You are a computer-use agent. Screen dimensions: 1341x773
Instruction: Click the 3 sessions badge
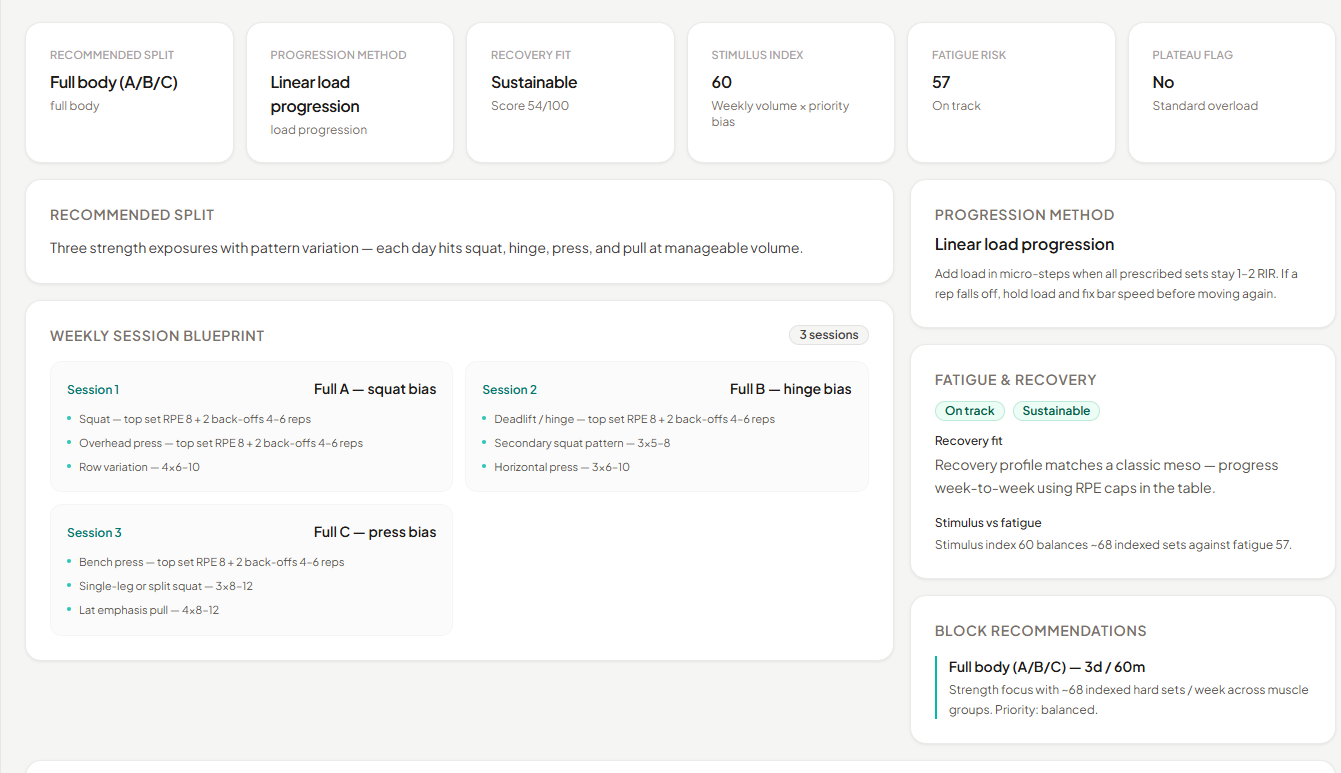tap(828, 335)
